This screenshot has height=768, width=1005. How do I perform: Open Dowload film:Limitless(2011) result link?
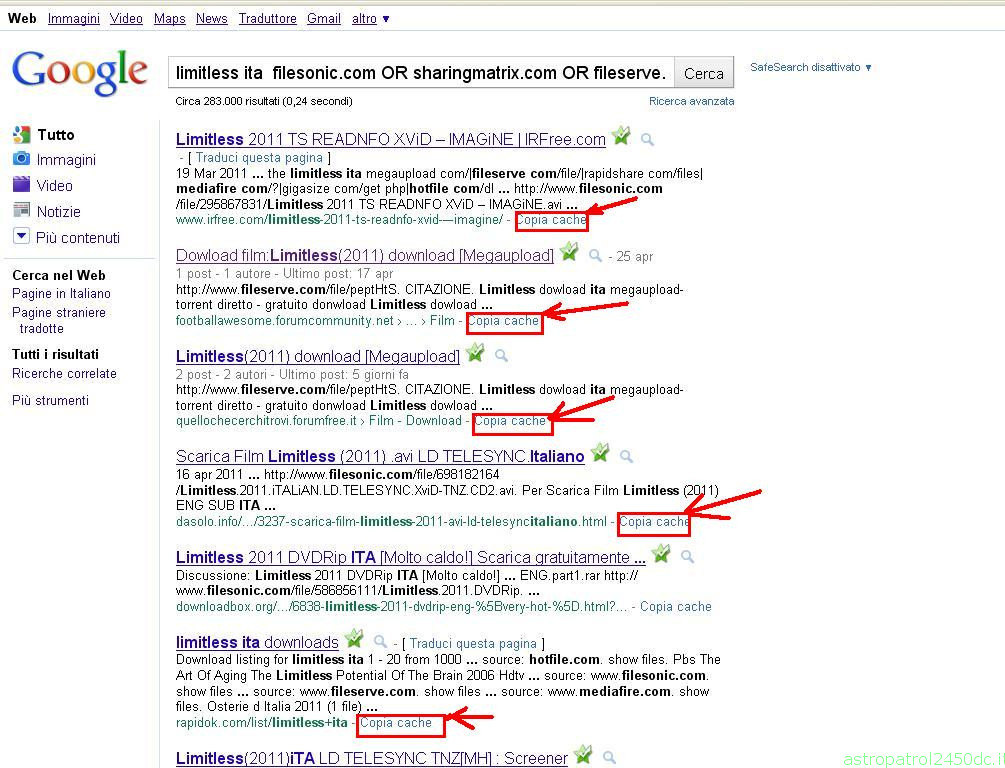click(365, 255)
